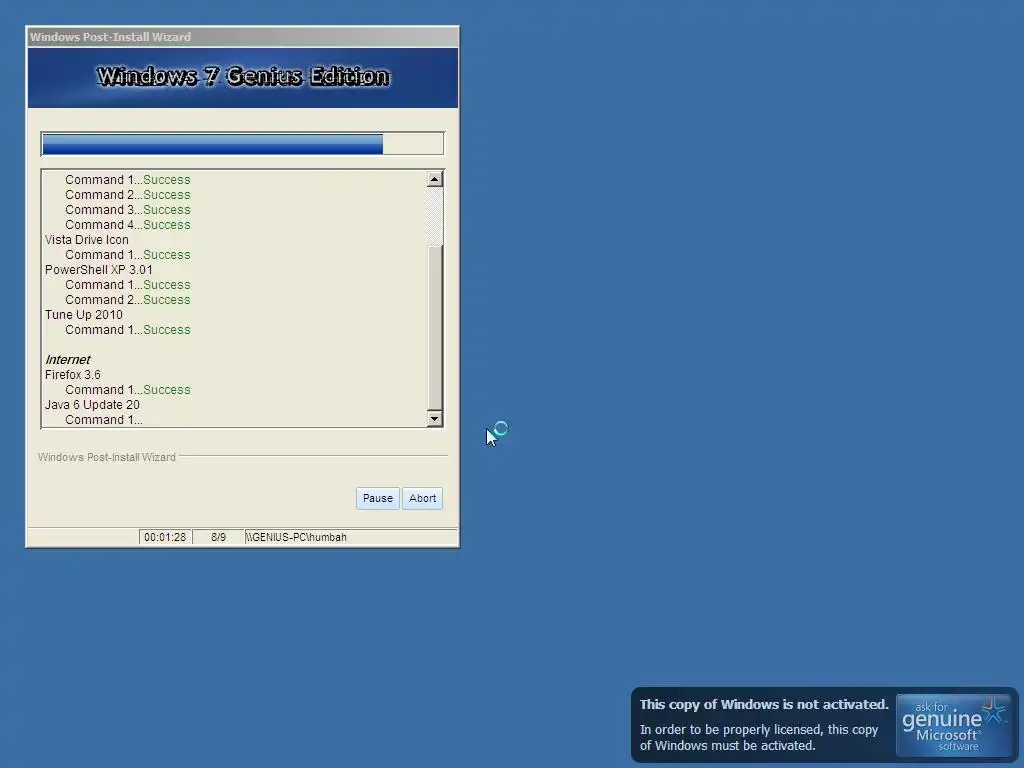
Task: Select the 'PowerShell XP 3.01' log entry
Action: click(x=99, y=270)
